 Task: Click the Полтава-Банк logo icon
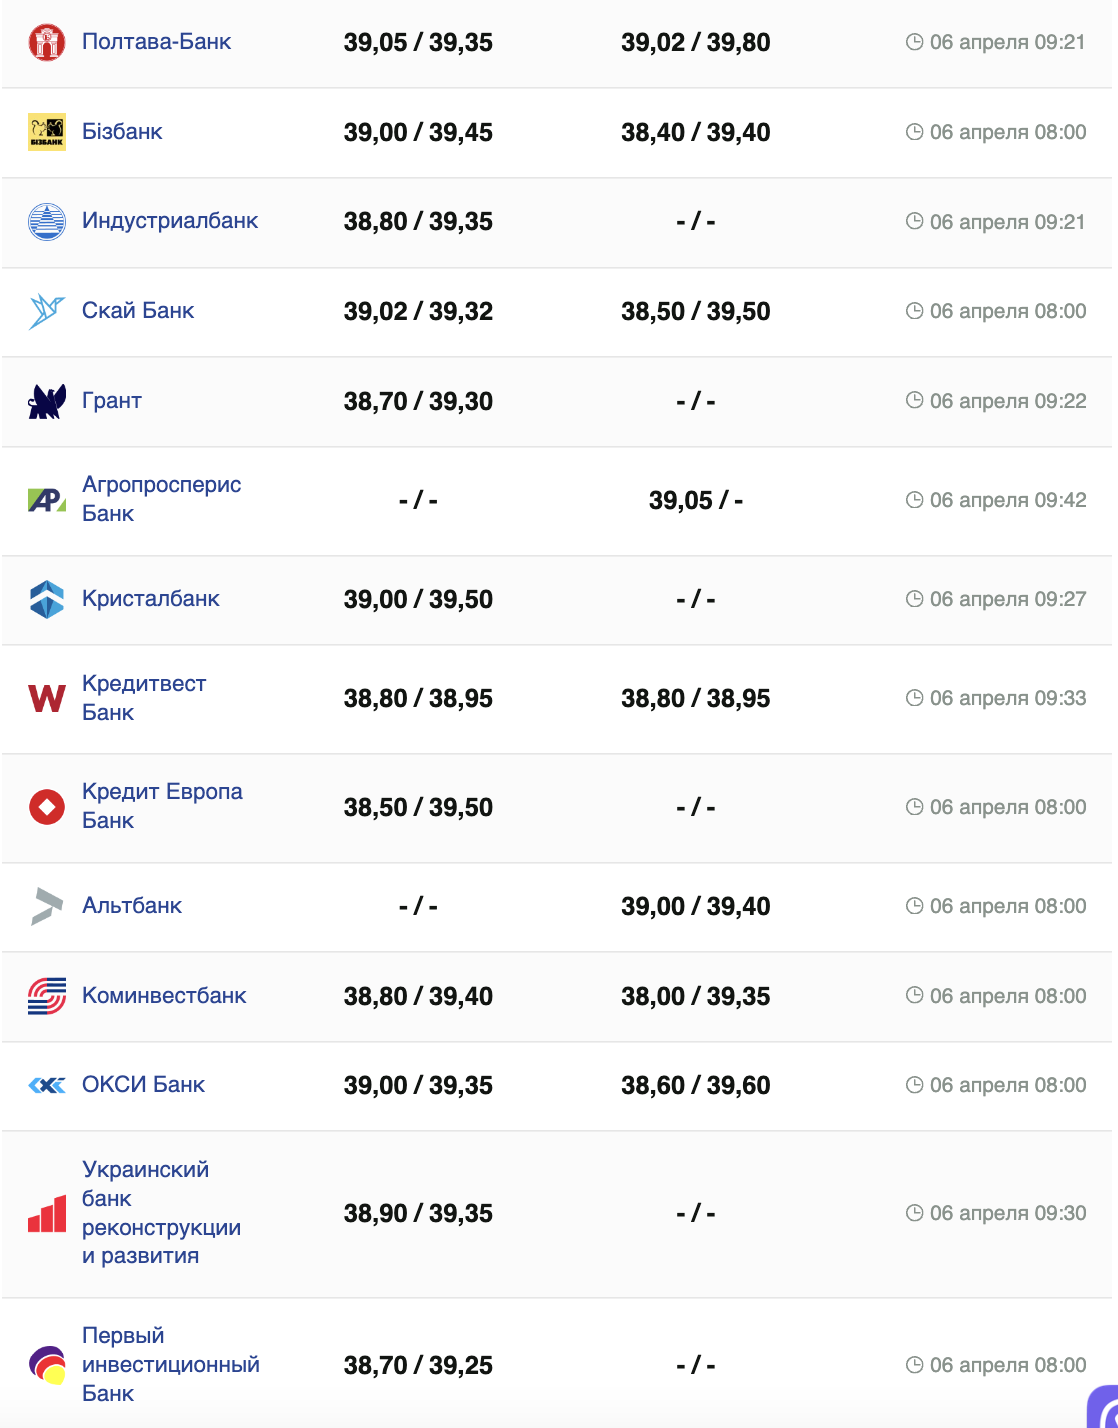(46, 42)
